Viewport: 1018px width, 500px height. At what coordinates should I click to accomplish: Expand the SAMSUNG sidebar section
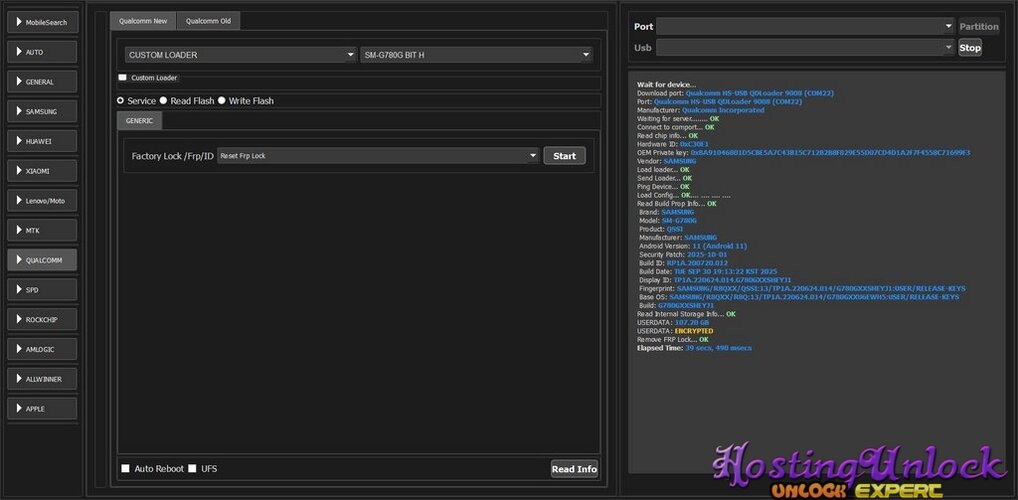pyautogui.click(x=42, y=111)
